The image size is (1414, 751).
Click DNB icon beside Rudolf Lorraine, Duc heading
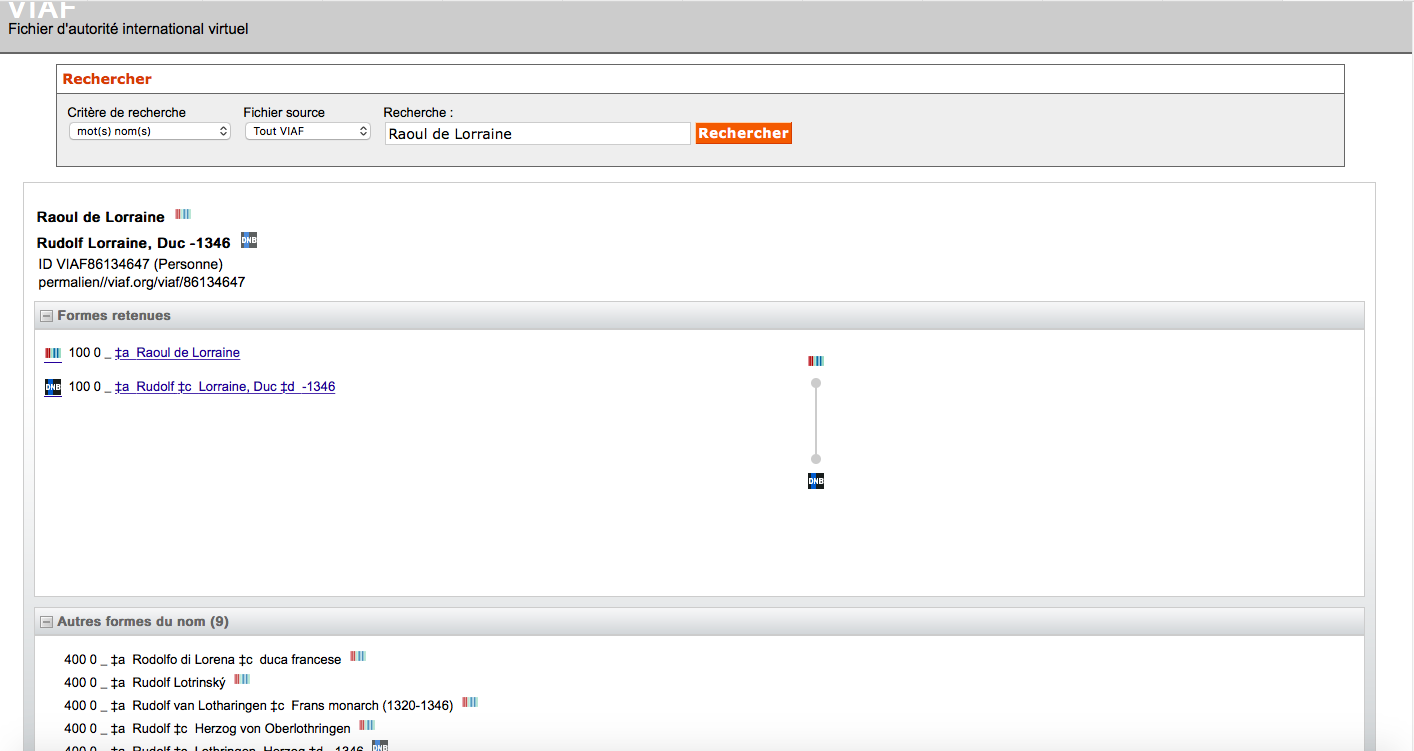click(249, 240)
